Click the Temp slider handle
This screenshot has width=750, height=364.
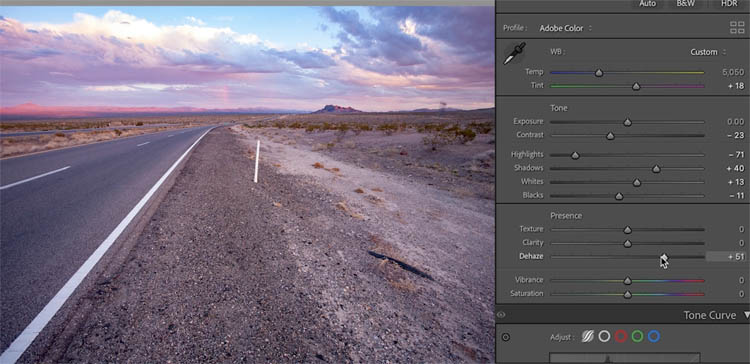[599, 73]
